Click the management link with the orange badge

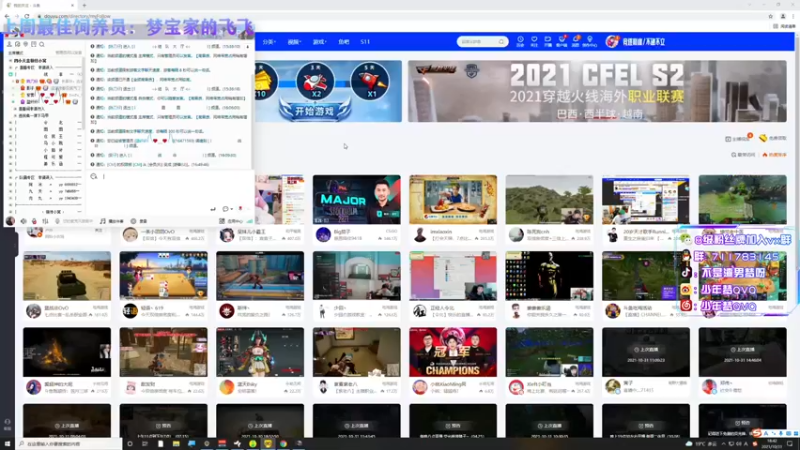click(x=738, y=138)
